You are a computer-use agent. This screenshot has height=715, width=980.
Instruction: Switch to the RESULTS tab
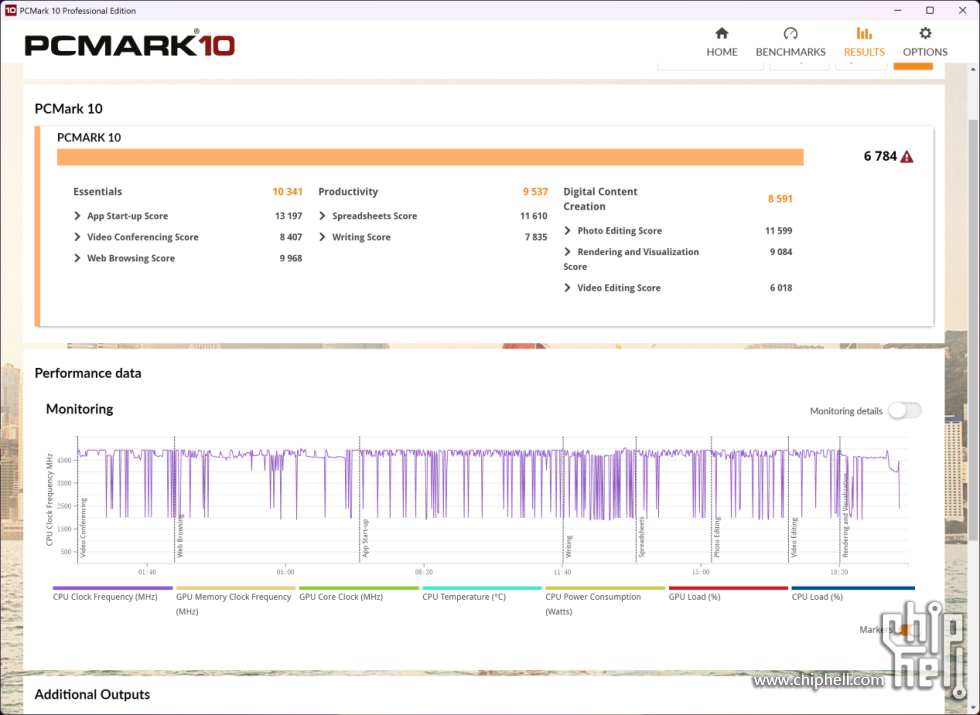coord(864,42)
